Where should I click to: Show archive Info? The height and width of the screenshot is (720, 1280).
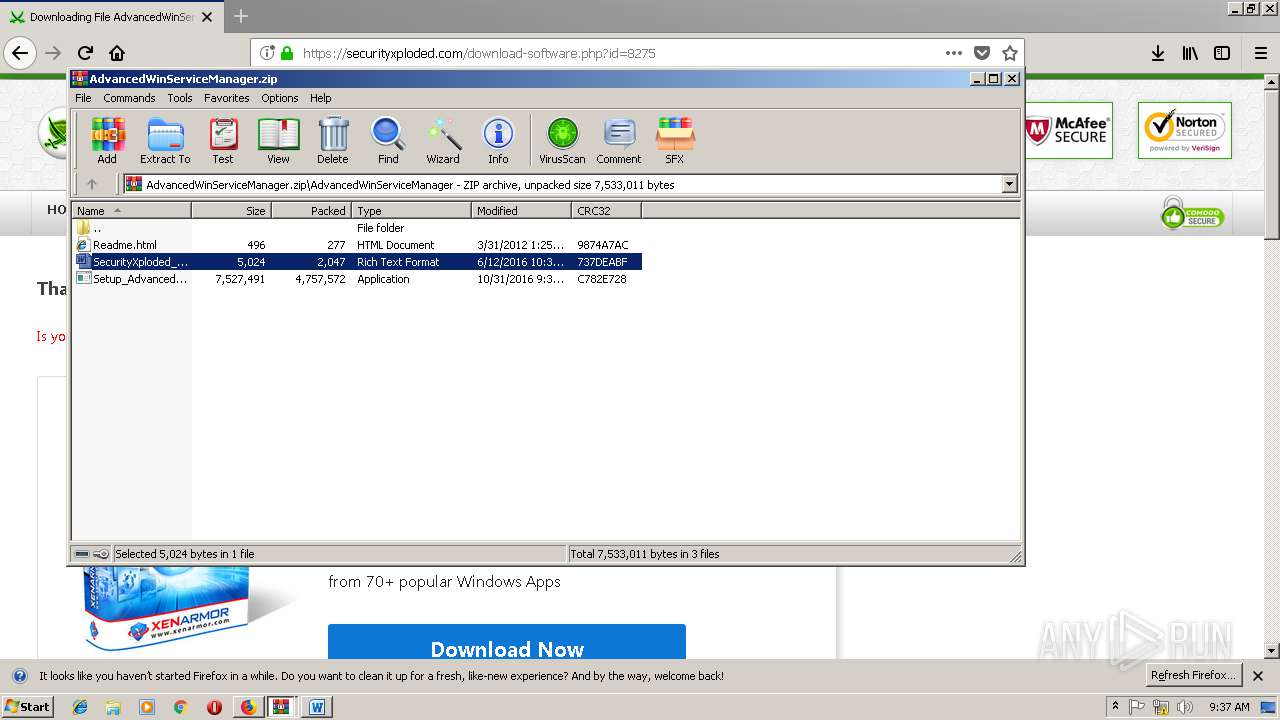tap(498, 140)
